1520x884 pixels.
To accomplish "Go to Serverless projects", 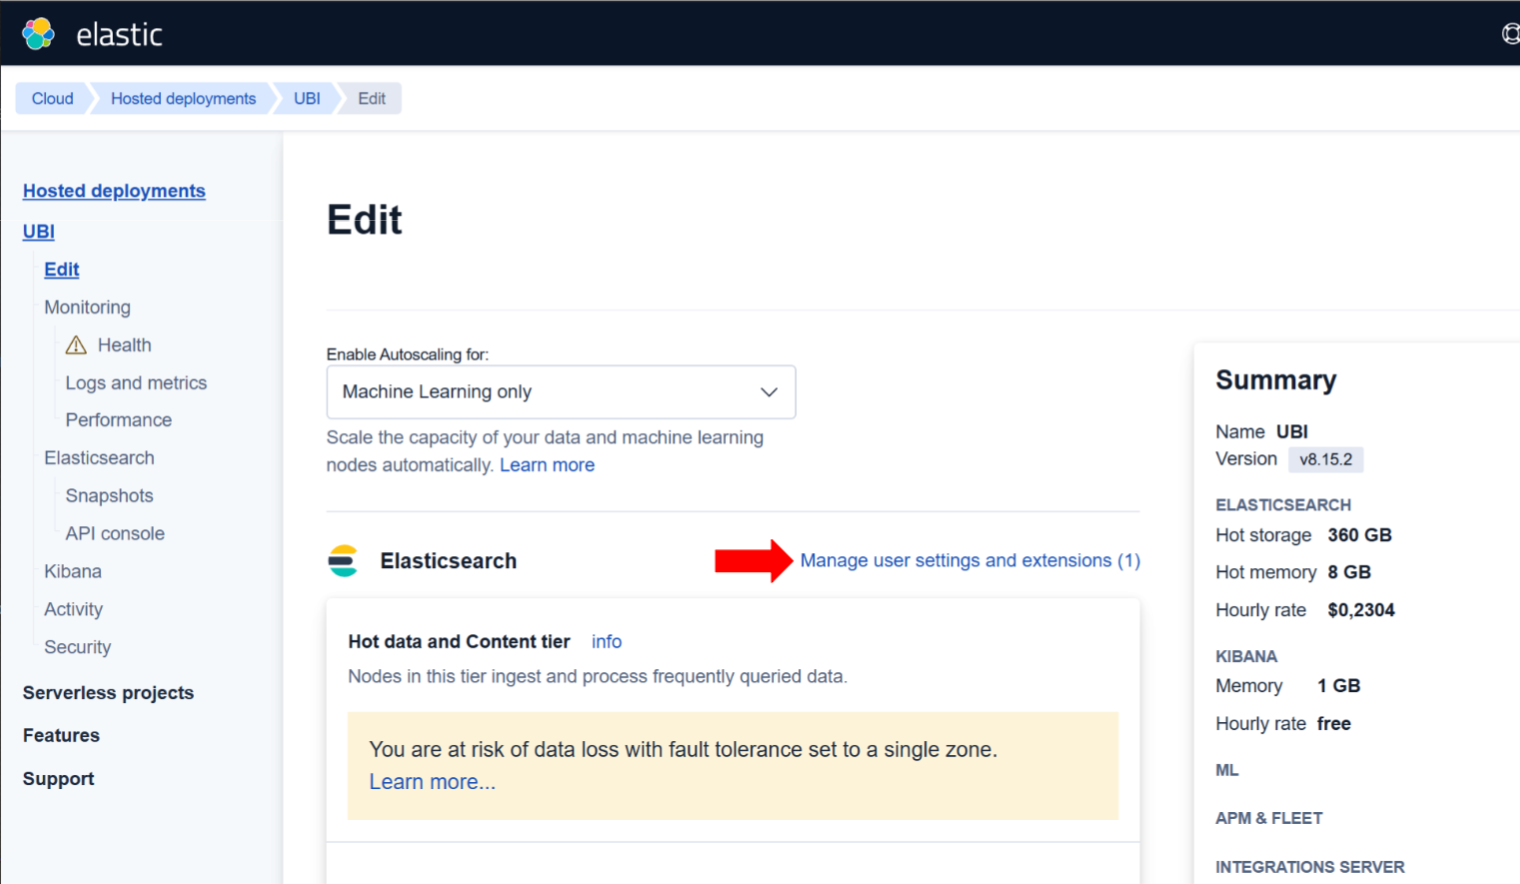I will [108, 693].
